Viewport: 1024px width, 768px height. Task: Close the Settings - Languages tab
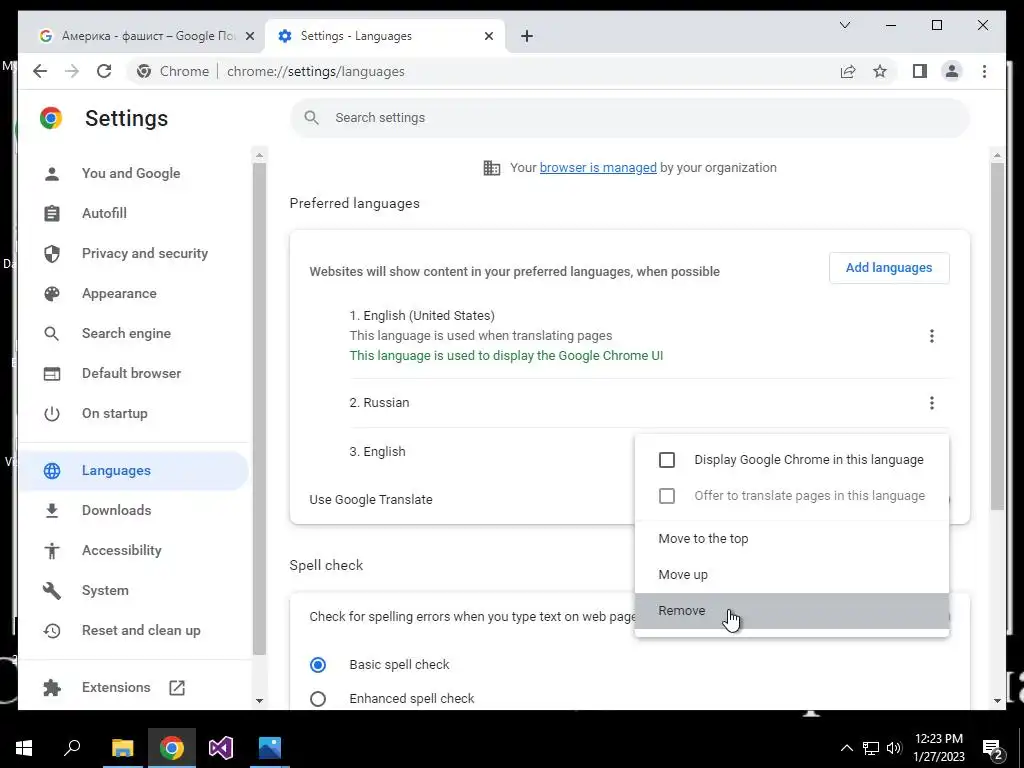click(488, 36)
